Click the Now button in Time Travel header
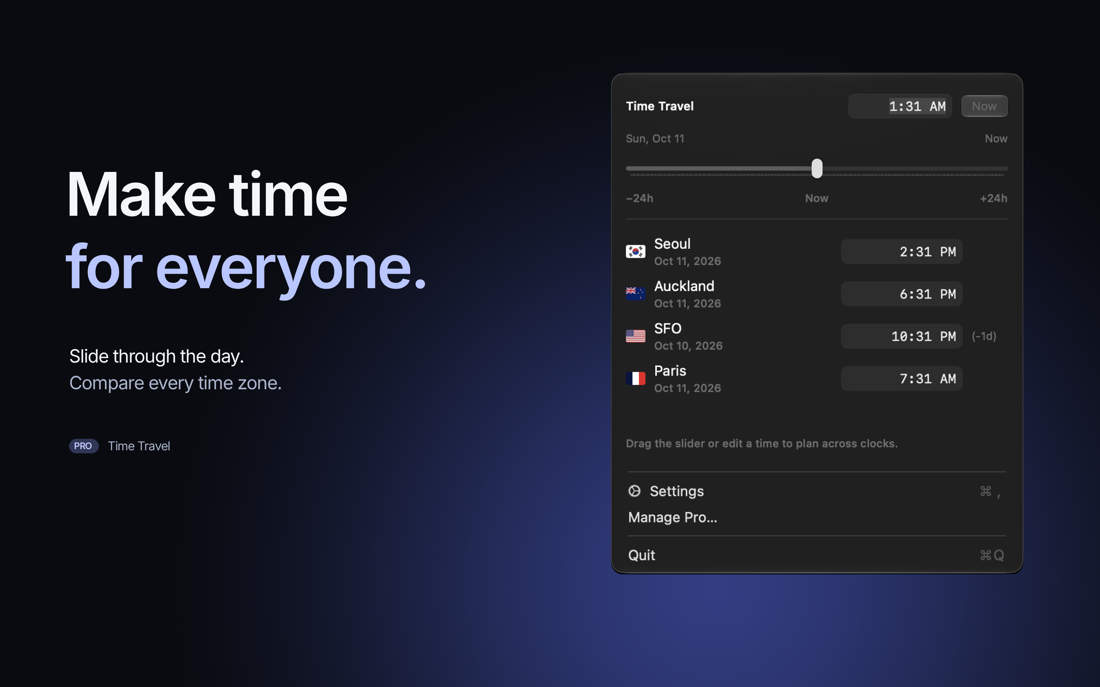Viewport: 1100px width, 687px height. [x=984, y=106]
